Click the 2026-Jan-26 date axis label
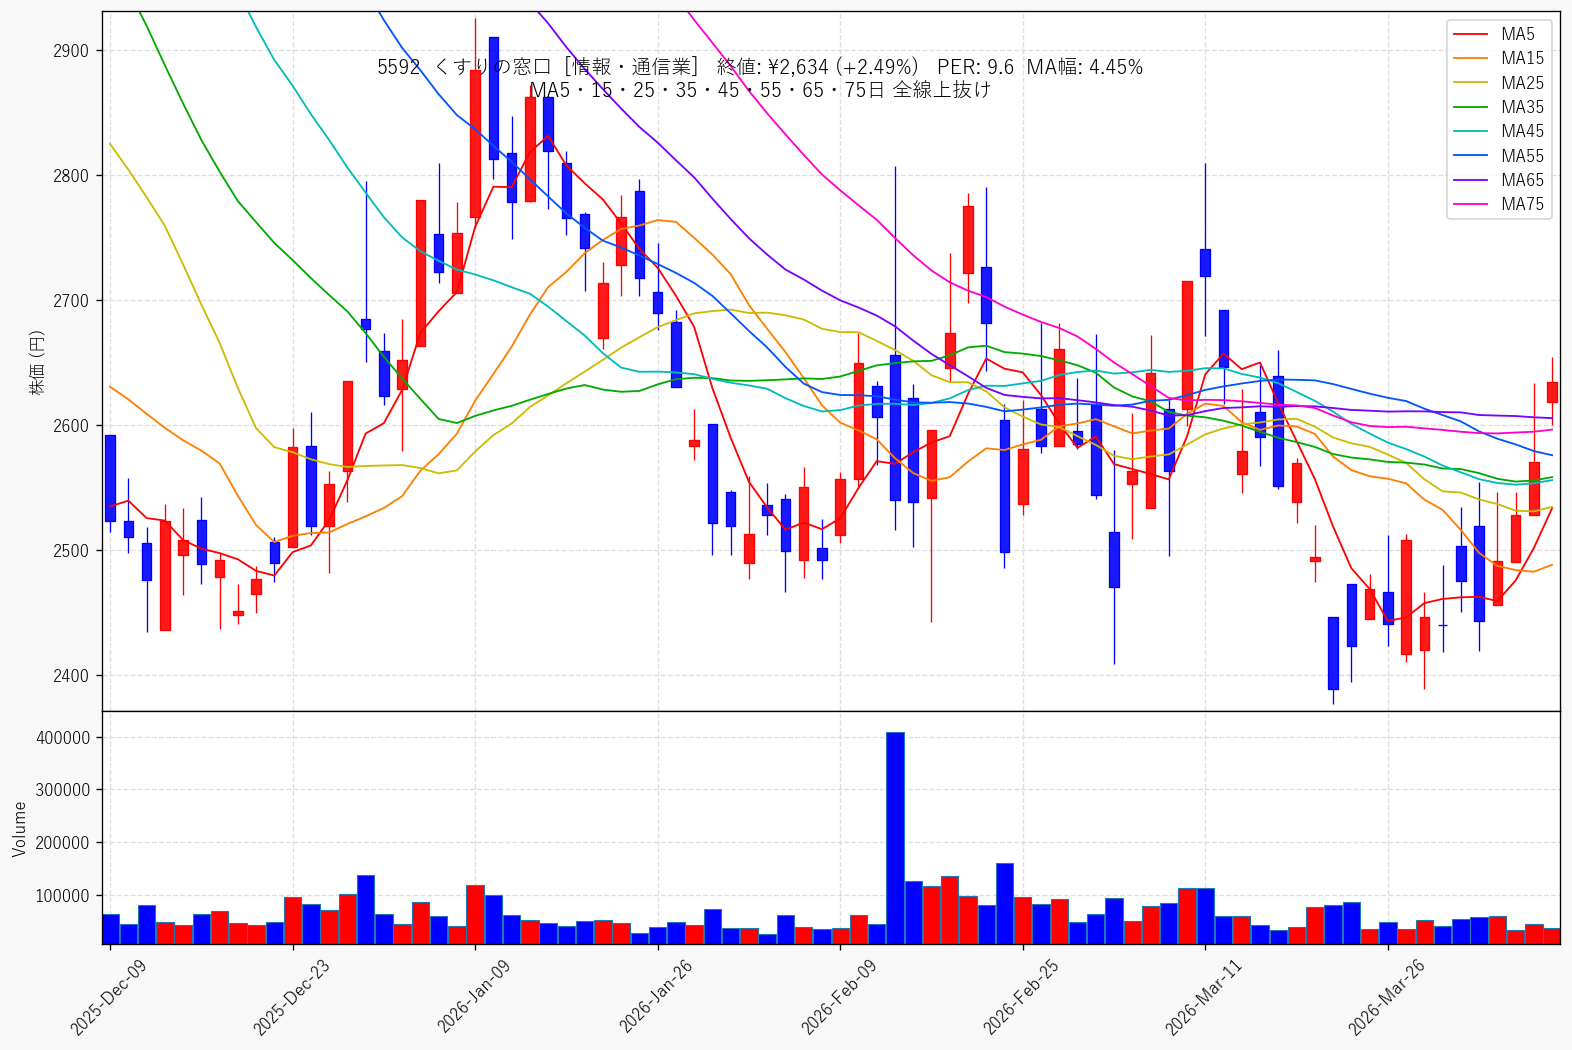 click(656, 996)
